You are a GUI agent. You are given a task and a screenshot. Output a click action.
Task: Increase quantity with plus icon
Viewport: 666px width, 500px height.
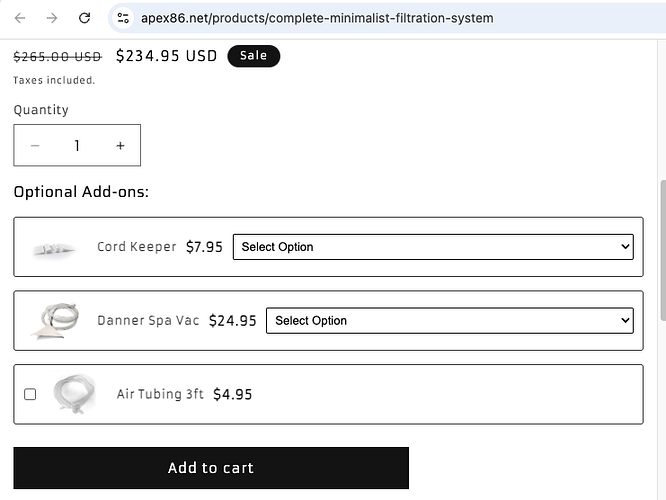pos(120,146)
